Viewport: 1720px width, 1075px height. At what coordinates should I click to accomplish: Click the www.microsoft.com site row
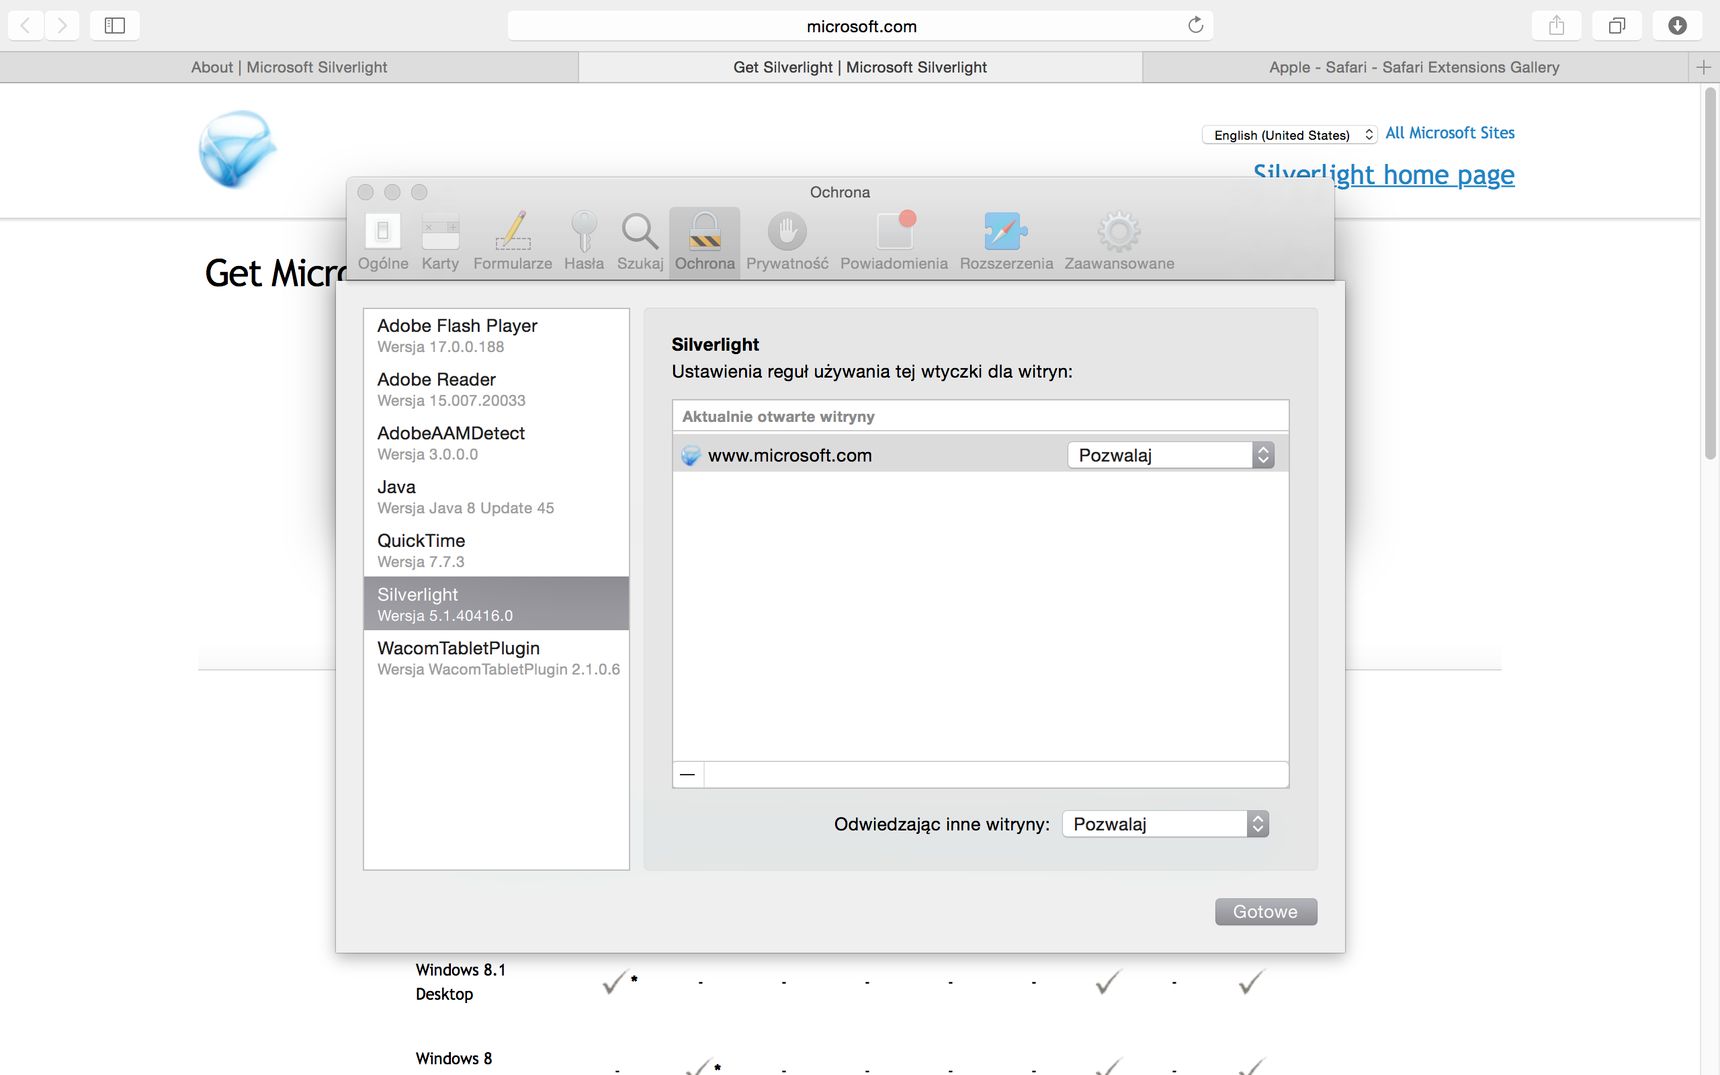(x=980, y=455)
